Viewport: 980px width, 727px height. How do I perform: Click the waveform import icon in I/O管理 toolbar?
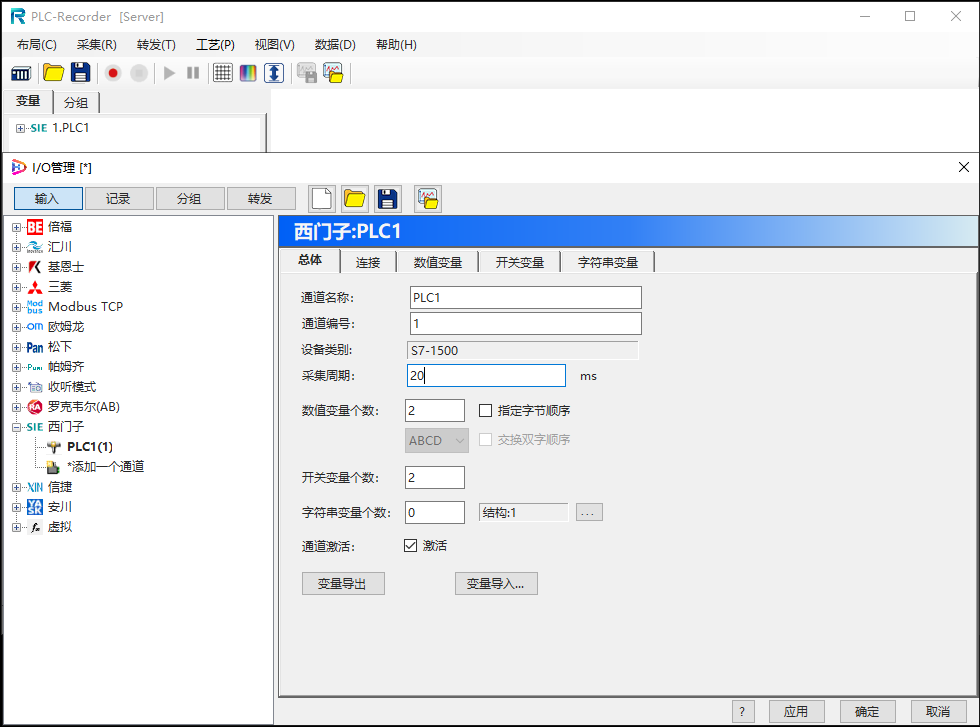click(x=427, y=198)
